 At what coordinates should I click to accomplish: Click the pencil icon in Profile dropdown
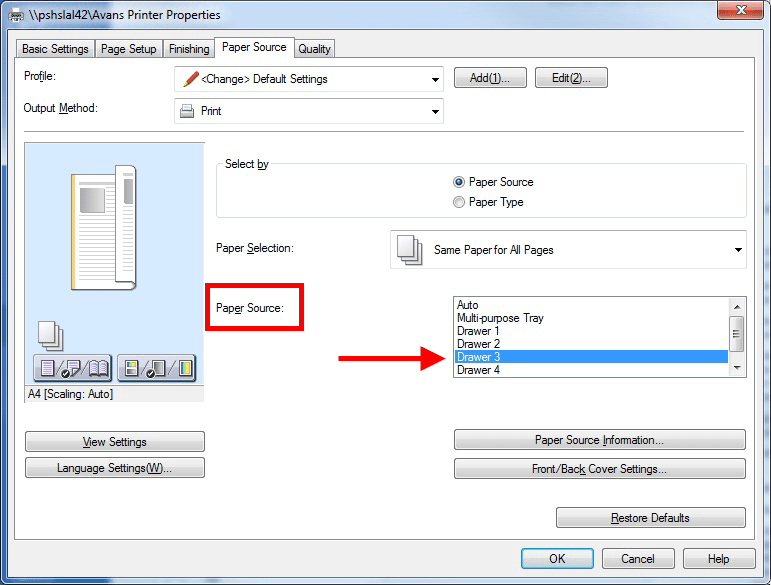coord(191,79)
